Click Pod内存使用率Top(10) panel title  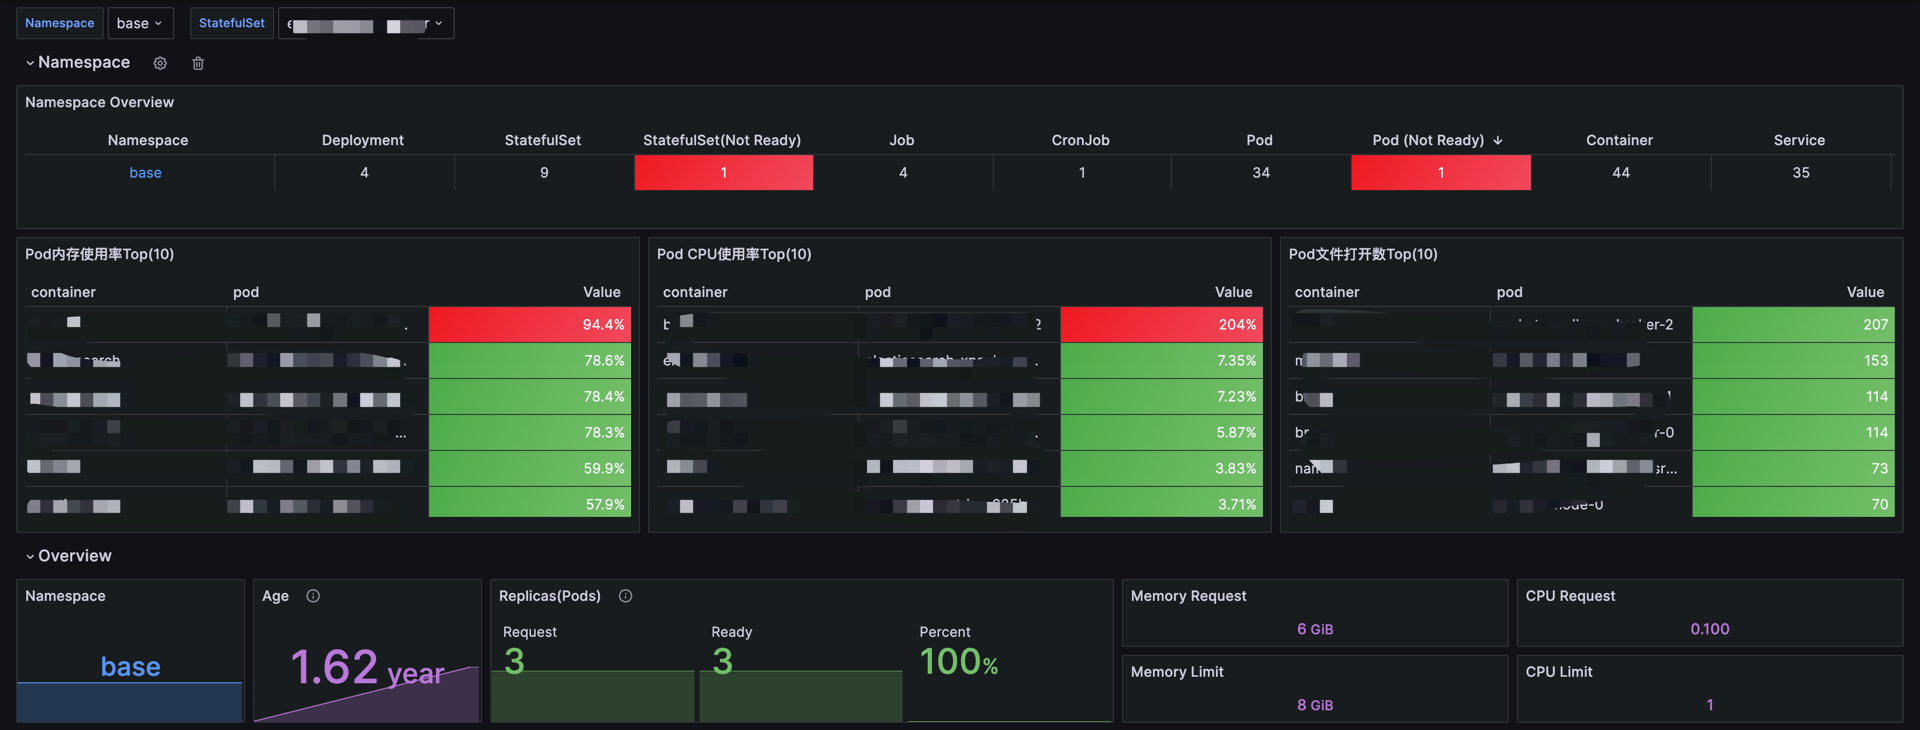[x=99, y=254]
